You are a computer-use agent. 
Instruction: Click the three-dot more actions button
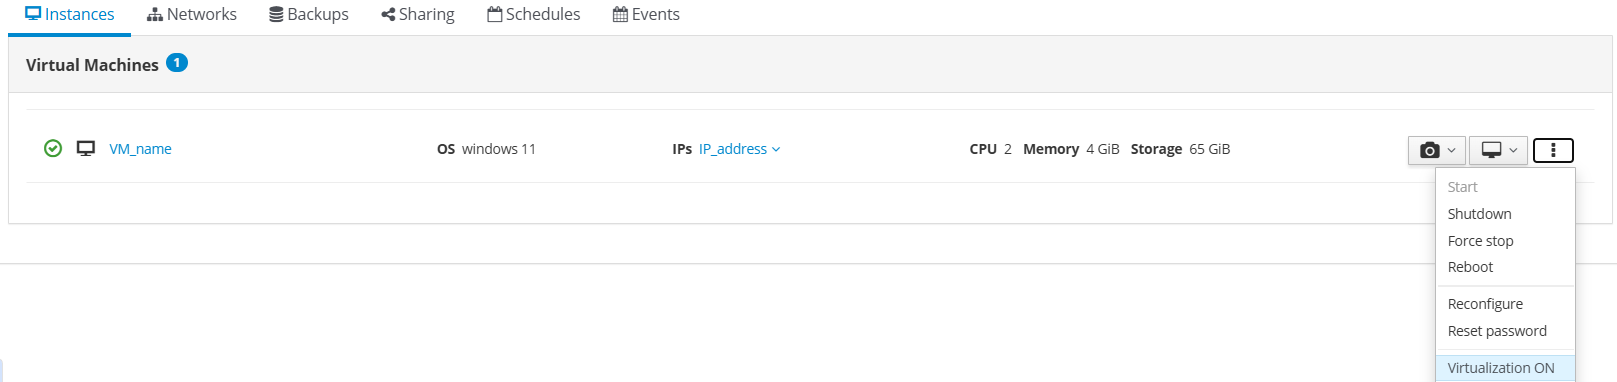click(1553, 150)
